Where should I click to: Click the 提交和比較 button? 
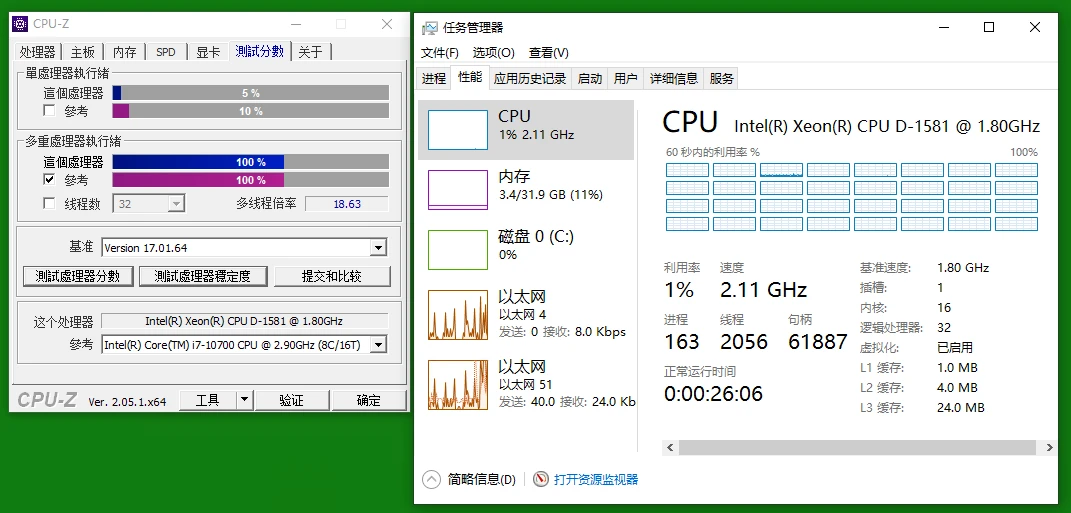332,276
